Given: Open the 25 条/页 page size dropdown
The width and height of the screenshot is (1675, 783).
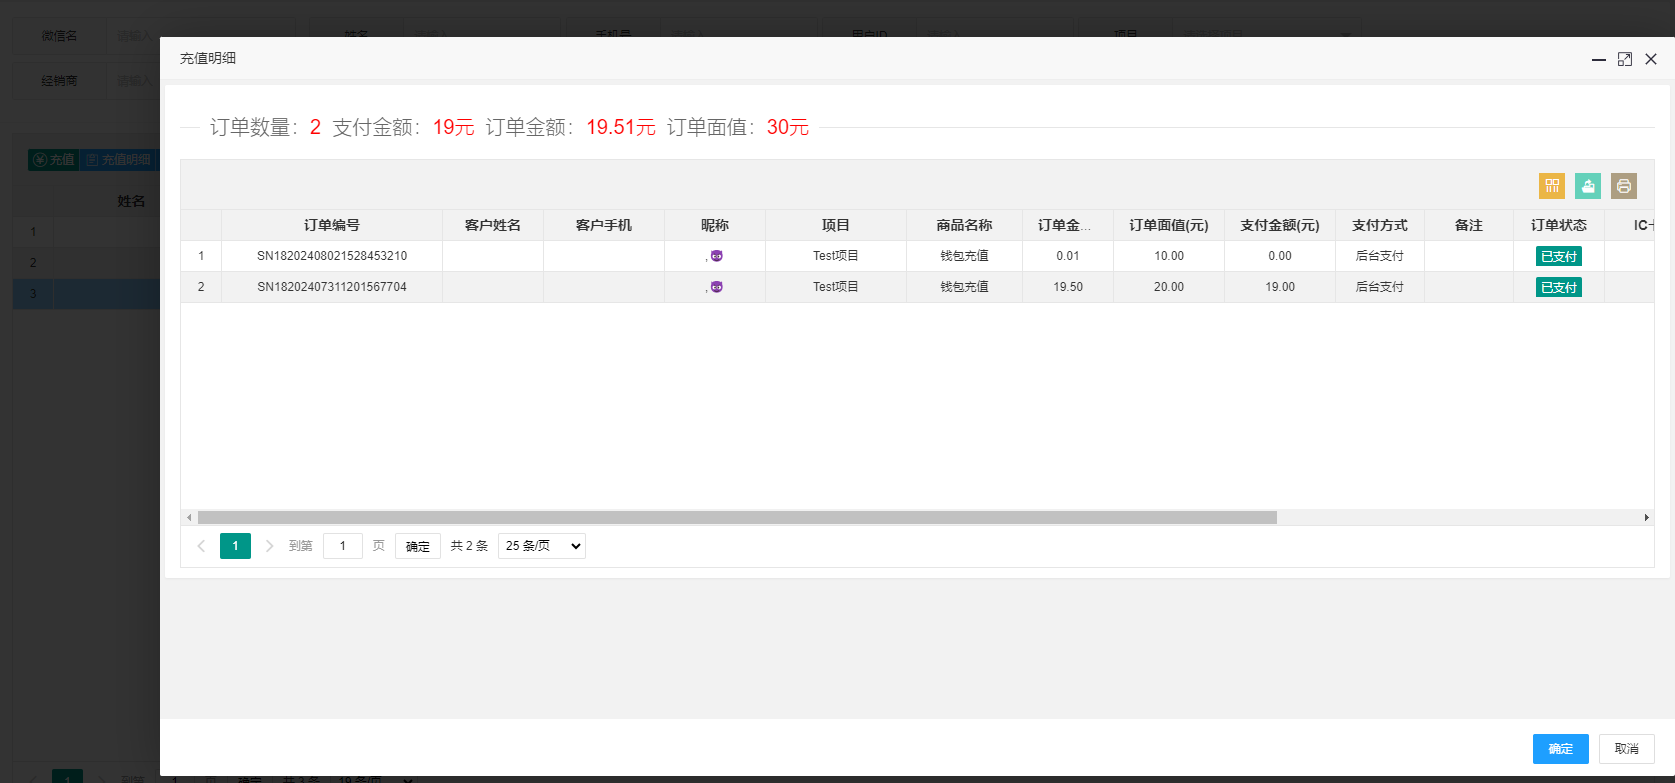Looking at the screenshot, I should tap(542, 546).
